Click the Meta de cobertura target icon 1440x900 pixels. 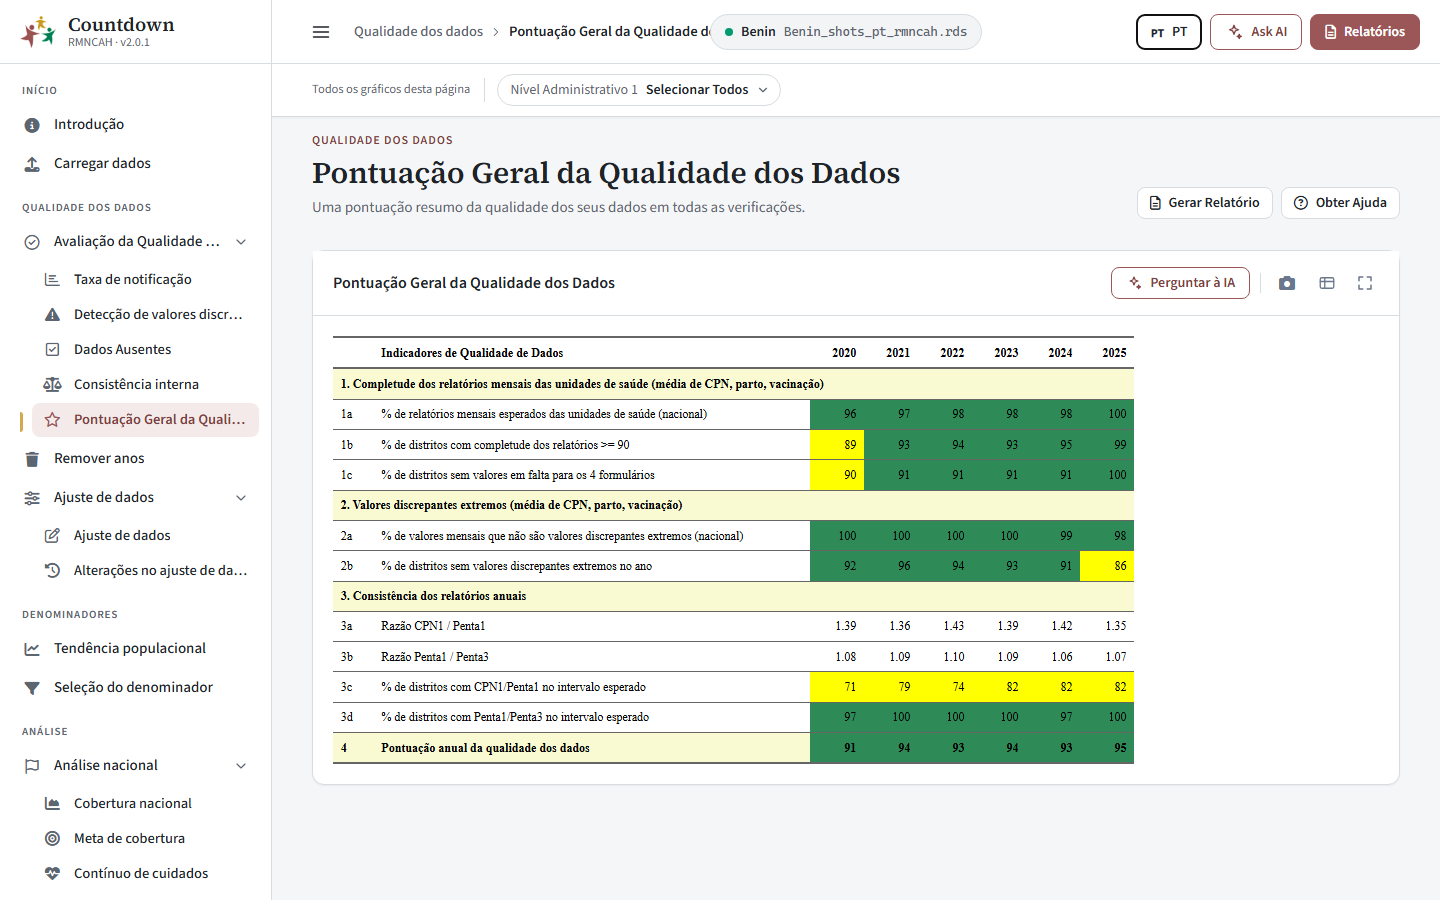pos(52,839)
